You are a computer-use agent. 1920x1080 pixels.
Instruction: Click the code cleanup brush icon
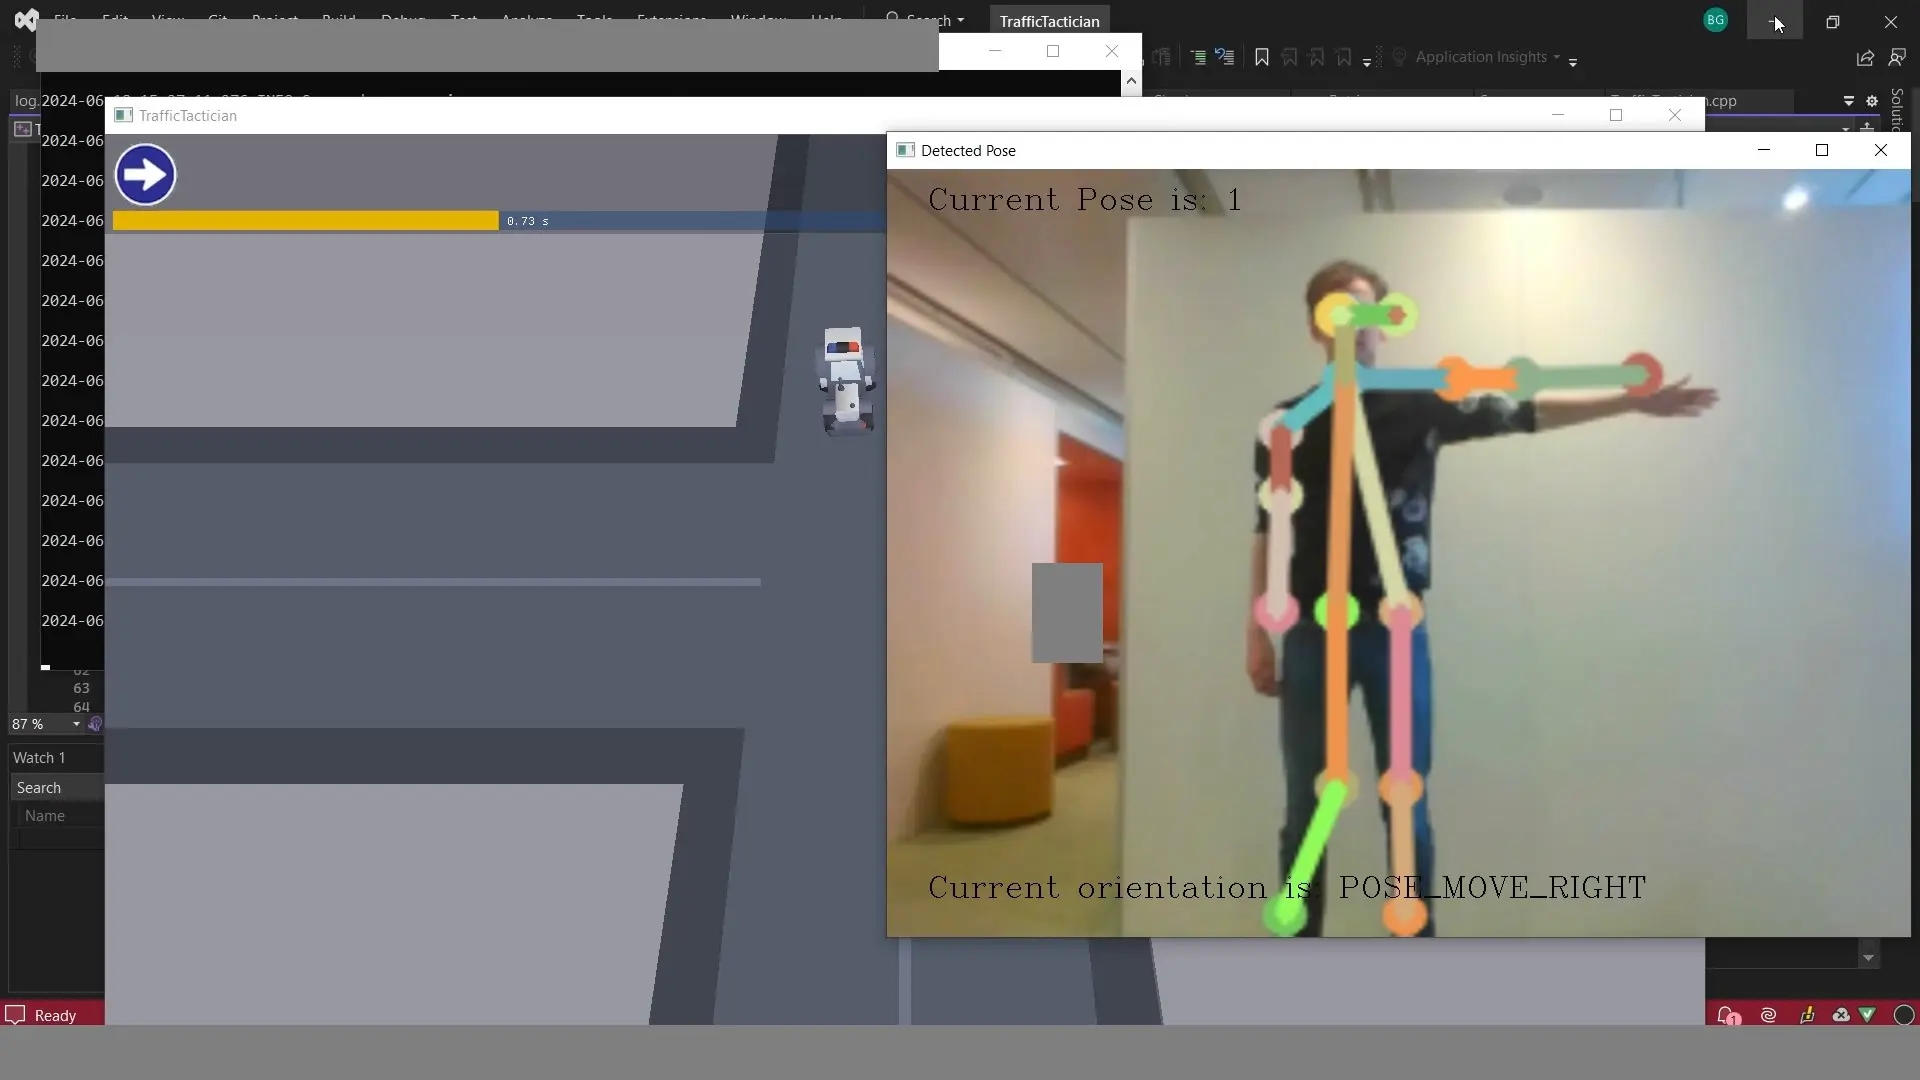point(95,724)
